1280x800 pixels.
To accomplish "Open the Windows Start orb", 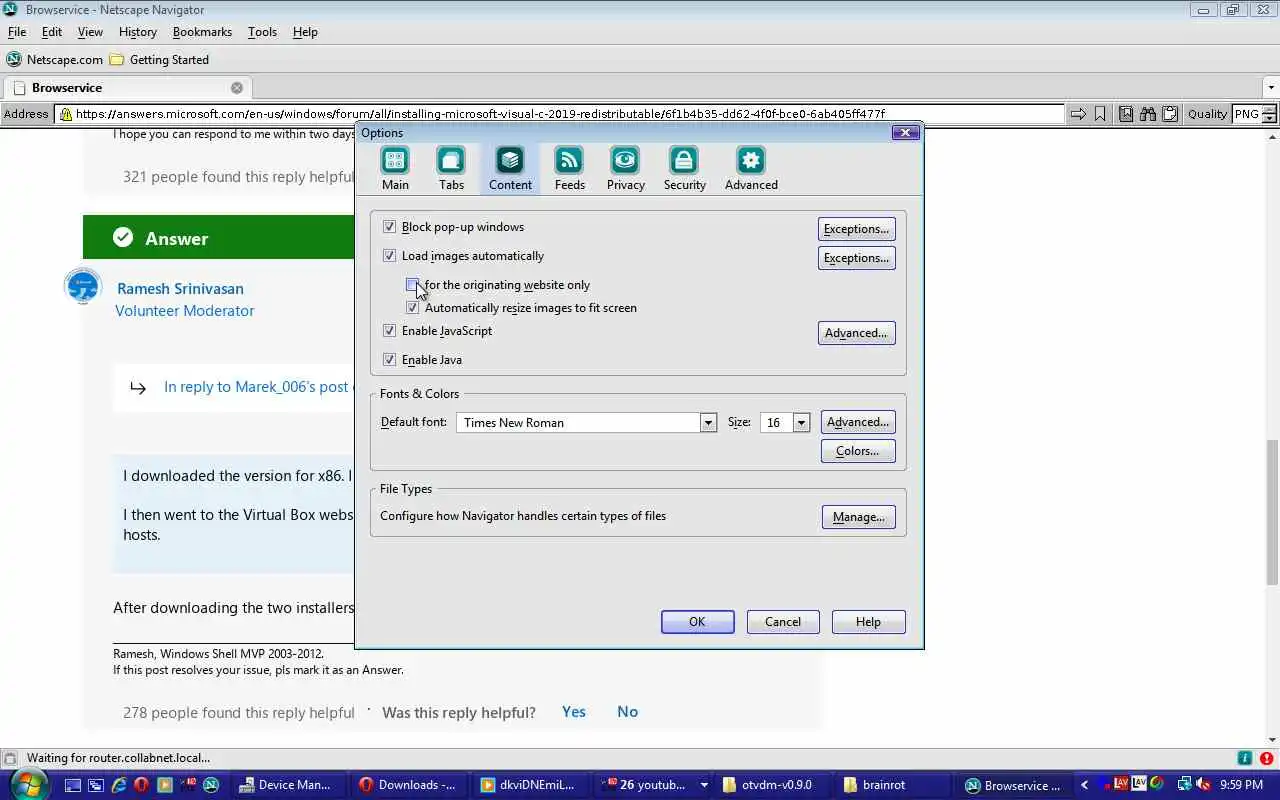I will [28, 784].
